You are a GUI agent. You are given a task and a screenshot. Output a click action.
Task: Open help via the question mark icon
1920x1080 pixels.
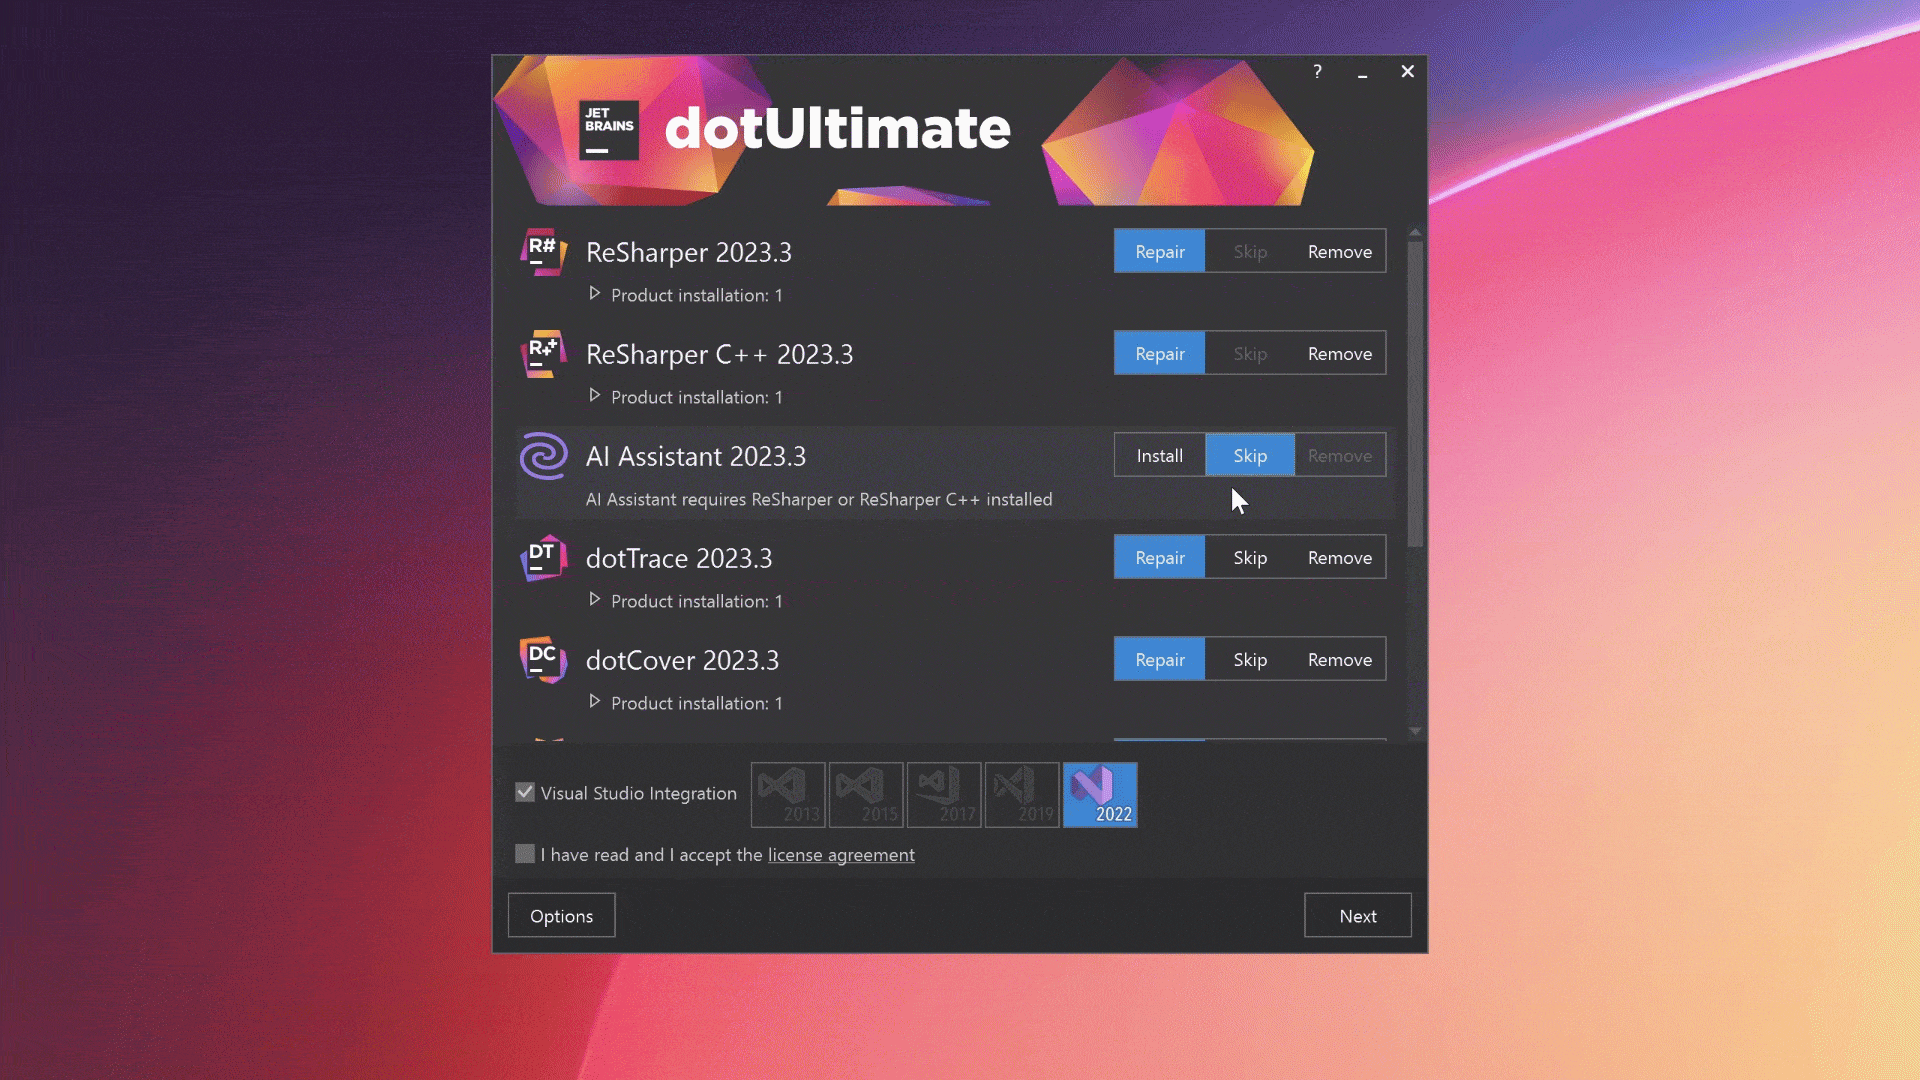pos(1317,72)
